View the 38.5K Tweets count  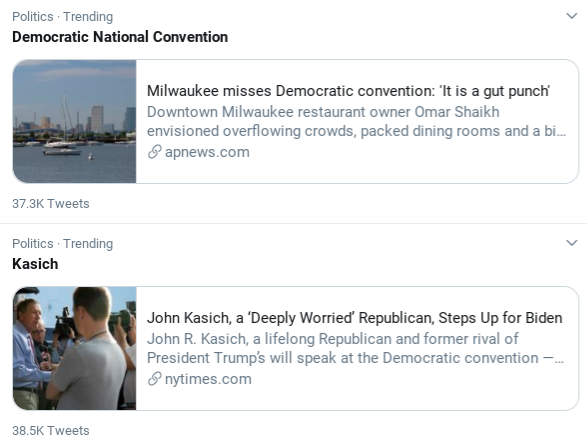[51, 431]
